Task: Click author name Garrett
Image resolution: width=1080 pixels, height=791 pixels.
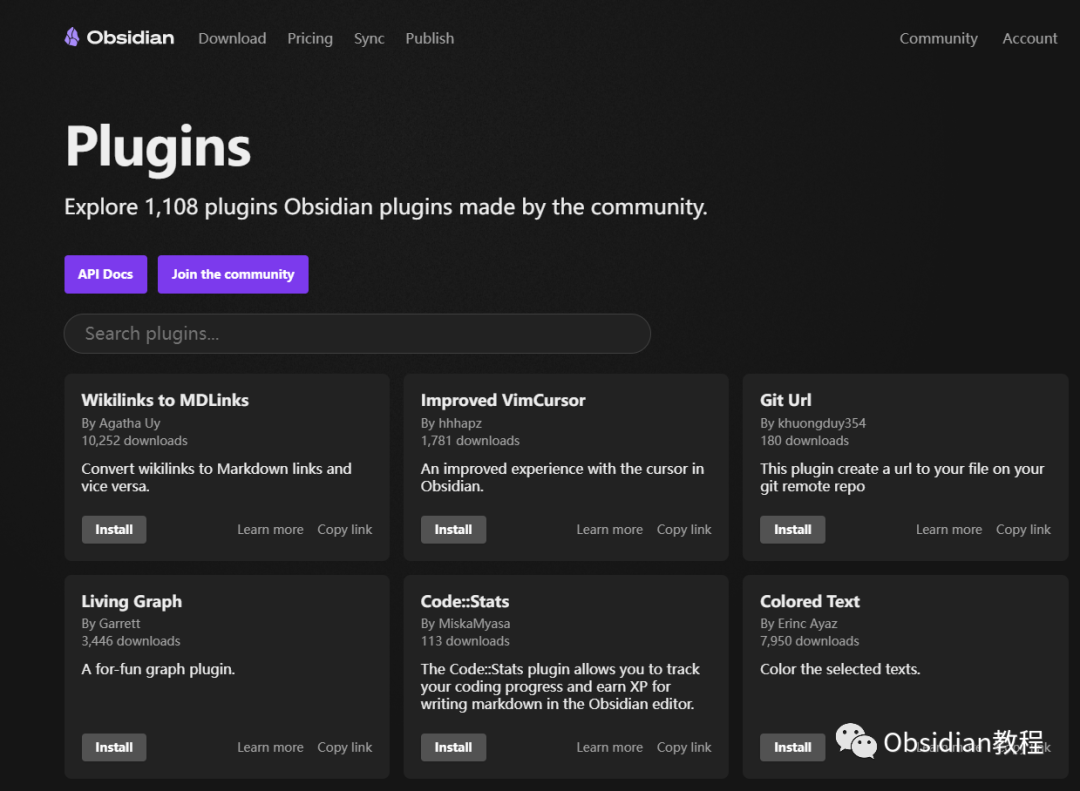Action: (120, 624)
